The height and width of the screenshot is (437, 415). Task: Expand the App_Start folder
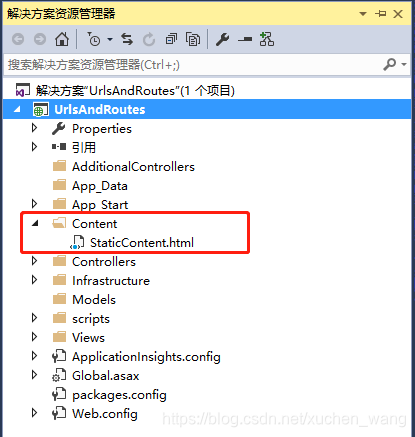34,204
